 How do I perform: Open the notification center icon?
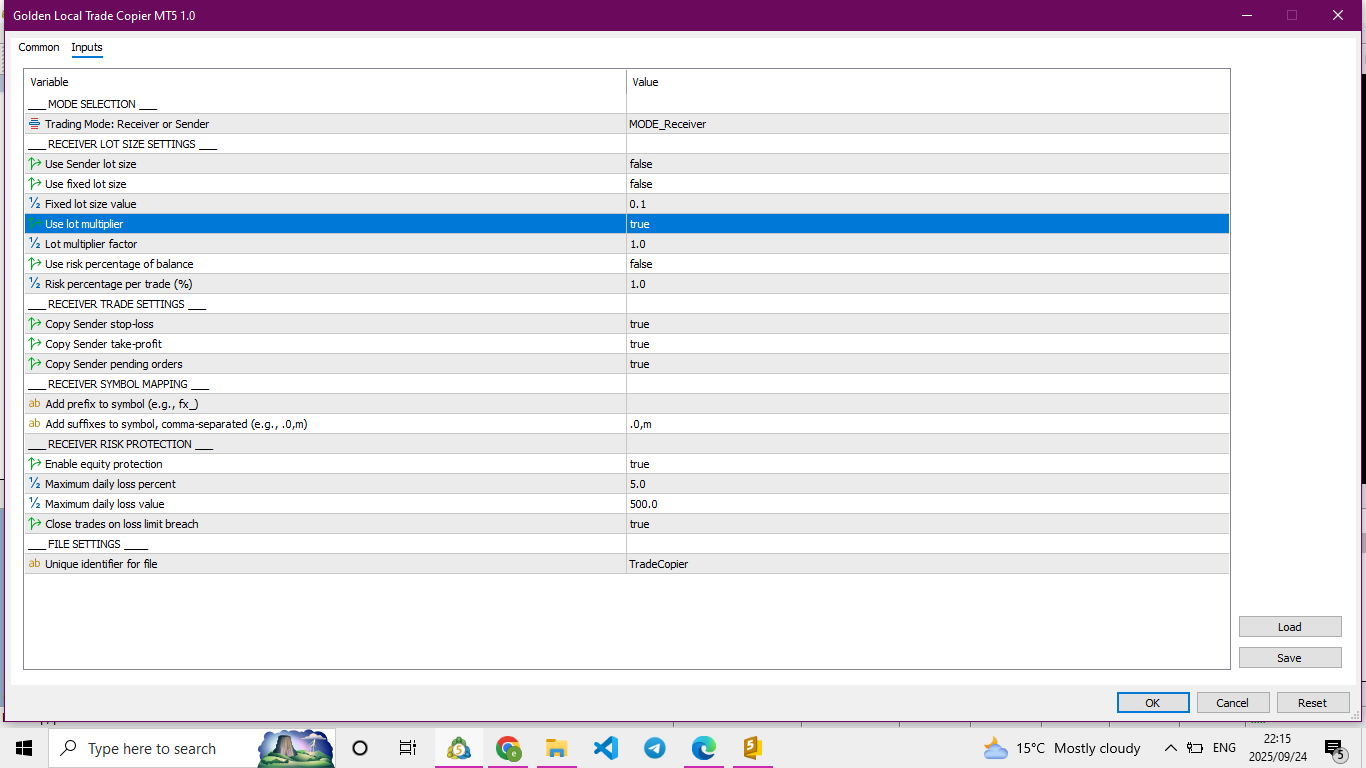pyautogui.click(x=1334, y=748)
